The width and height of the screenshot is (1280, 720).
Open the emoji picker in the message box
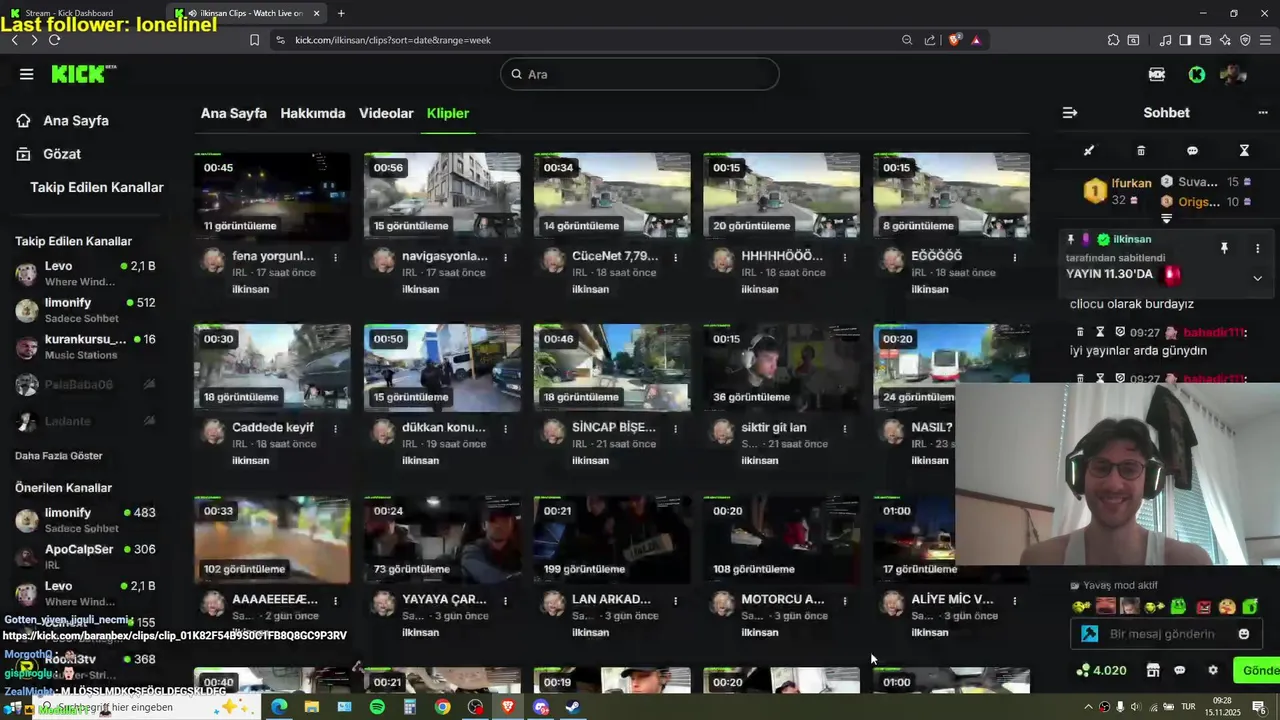coord(1244,634)
